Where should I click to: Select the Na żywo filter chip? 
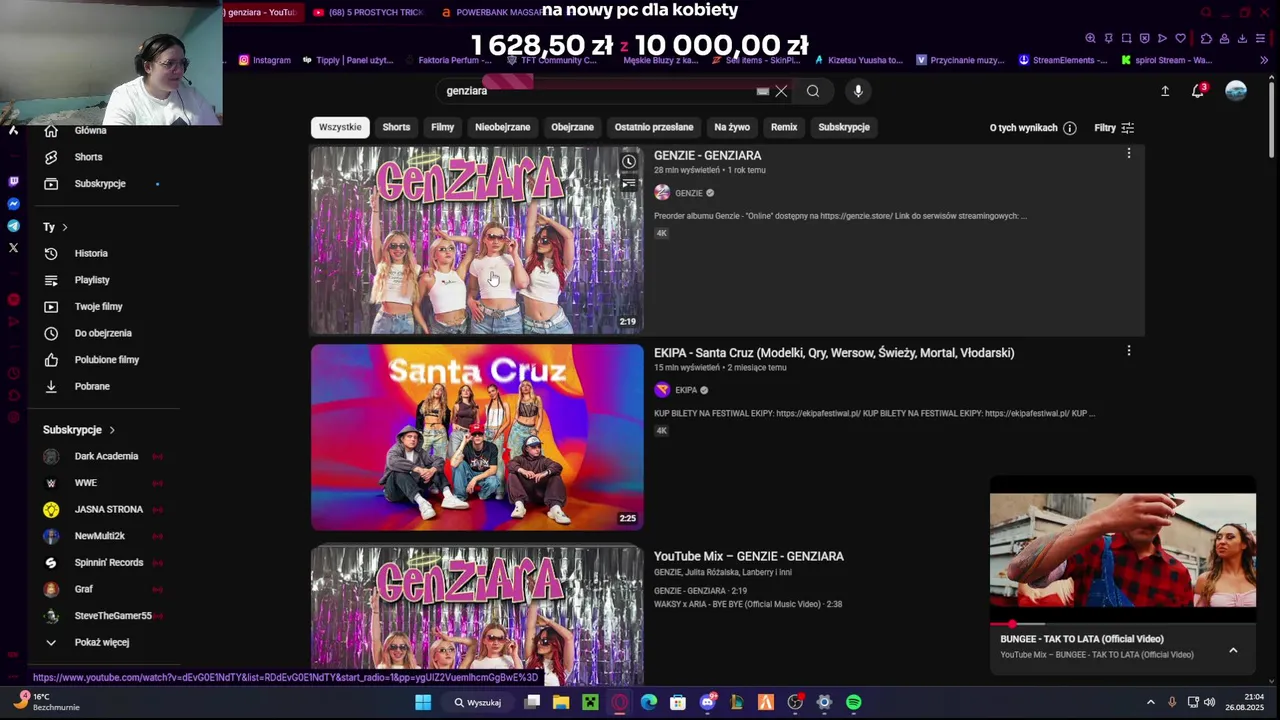tap(732, 127)
